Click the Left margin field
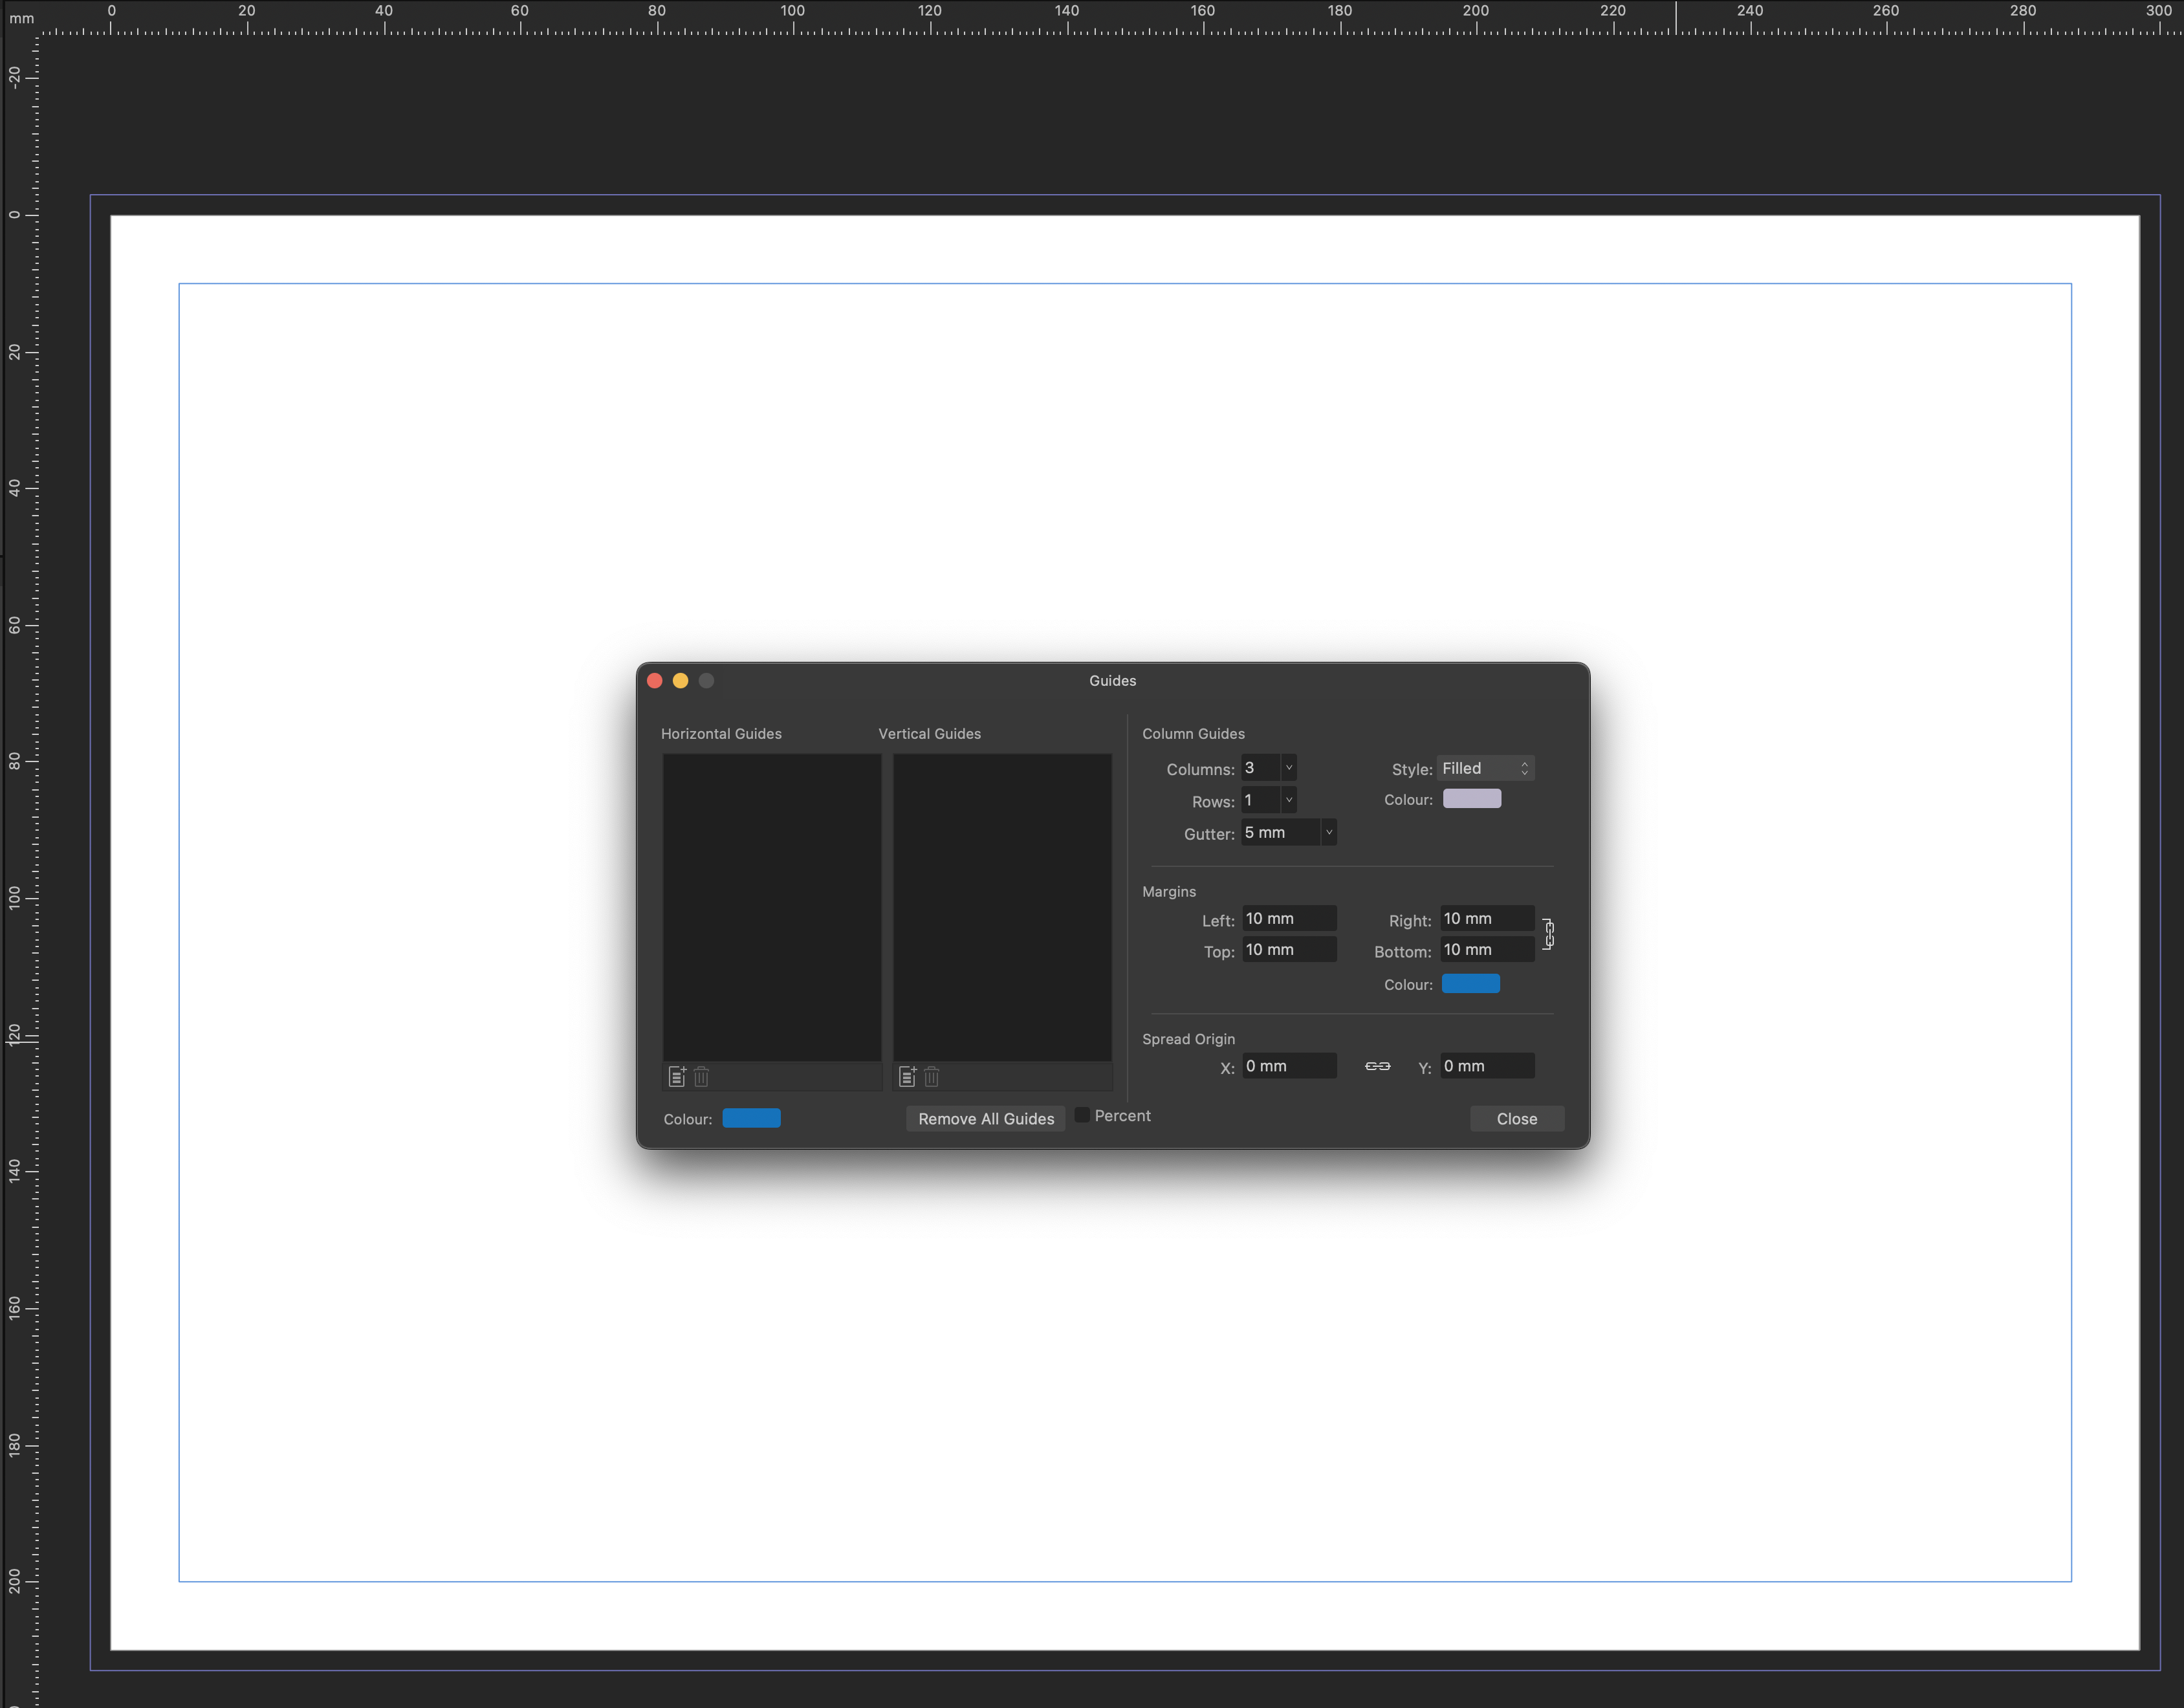The width and height of the screenshot is (2184, 1708). pos(1290,918)
